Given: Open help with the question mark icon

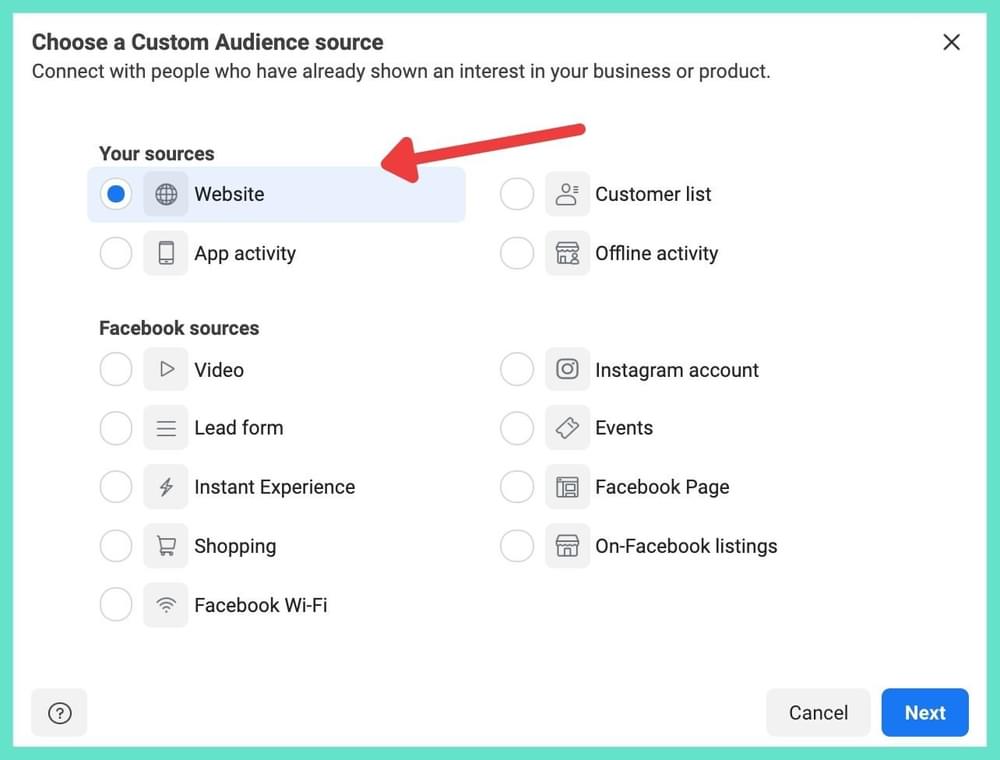Looking at the screenshot, I should [x=60, y=713].
